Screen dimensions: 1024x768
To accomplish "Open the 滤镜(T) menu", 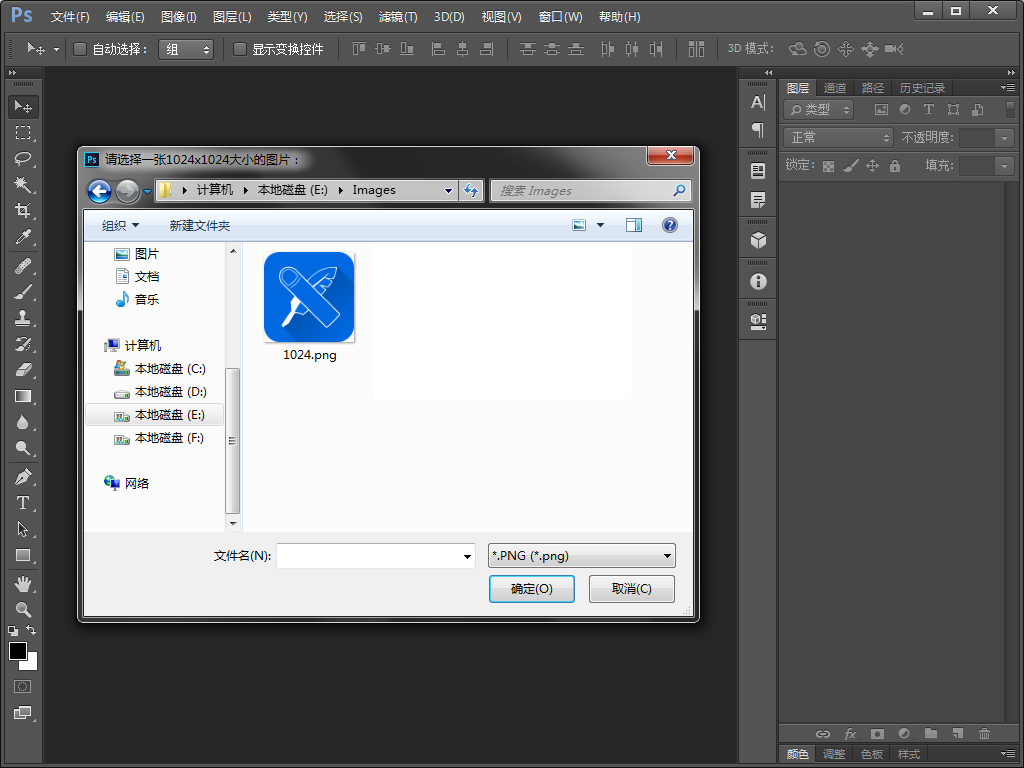I will tap(398, 17).
